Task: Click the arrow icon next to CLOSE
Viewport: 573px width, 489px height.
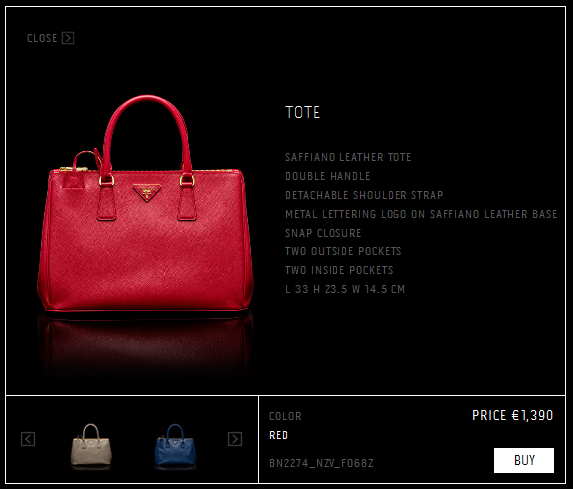Action: click(68, 38)
